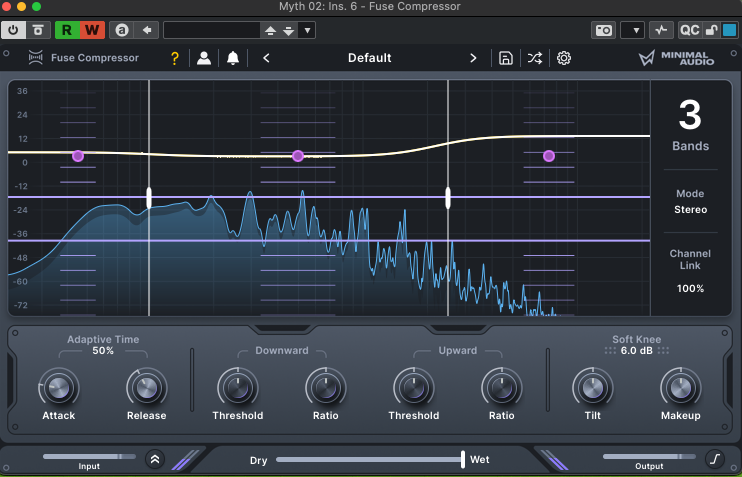742x477 pixels.
Task: Click the bypass button next to power
Action: [x=38, y=30]
